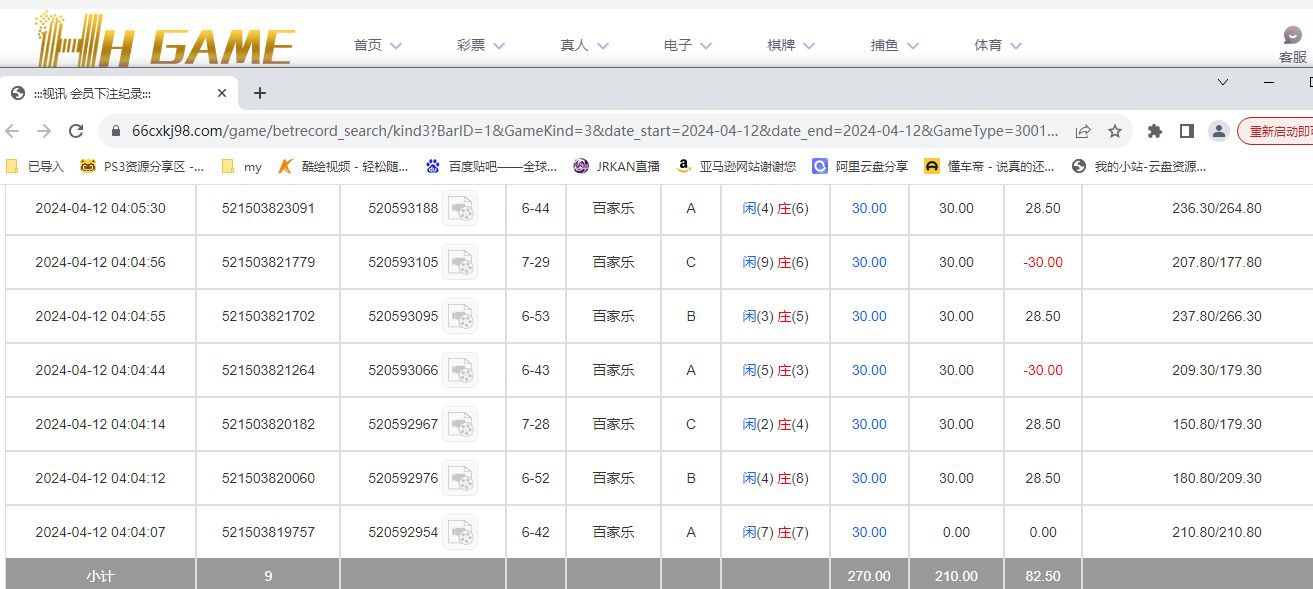Click the 30.00 bet amount link for 521503821779
The height and width of the screenshot is (589, 1313).
click(x=869, y=263)
